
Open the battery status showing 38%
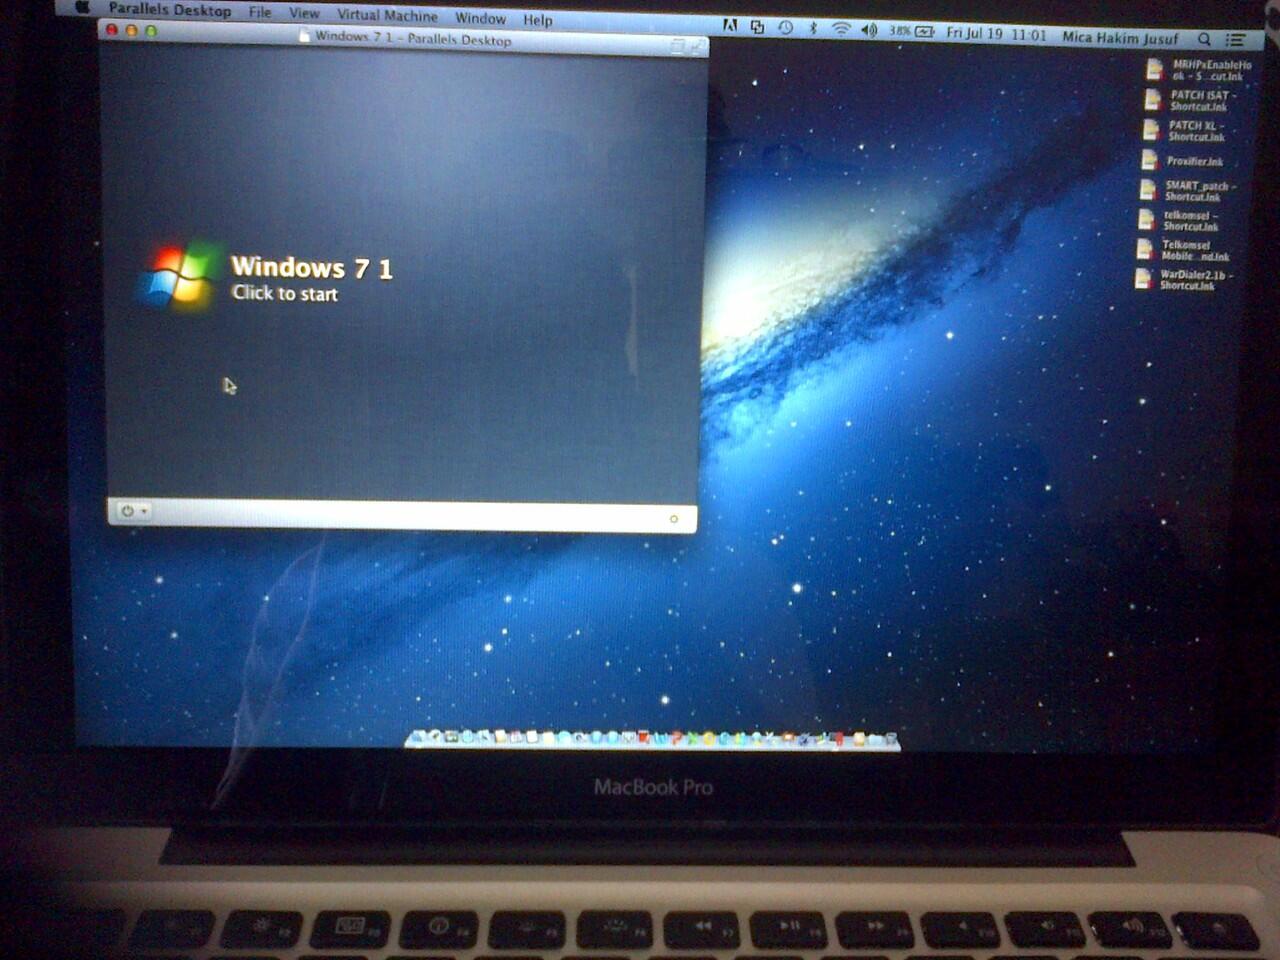[912, 31]
